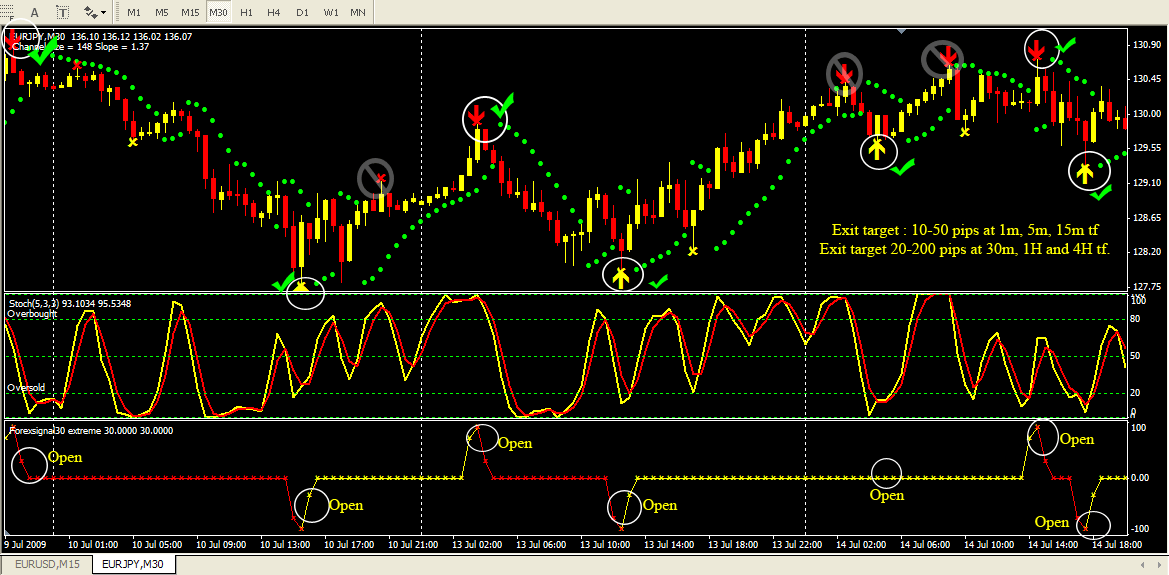
Task: Click the gray chart shift triangle marker
Action: pos(904,31)
